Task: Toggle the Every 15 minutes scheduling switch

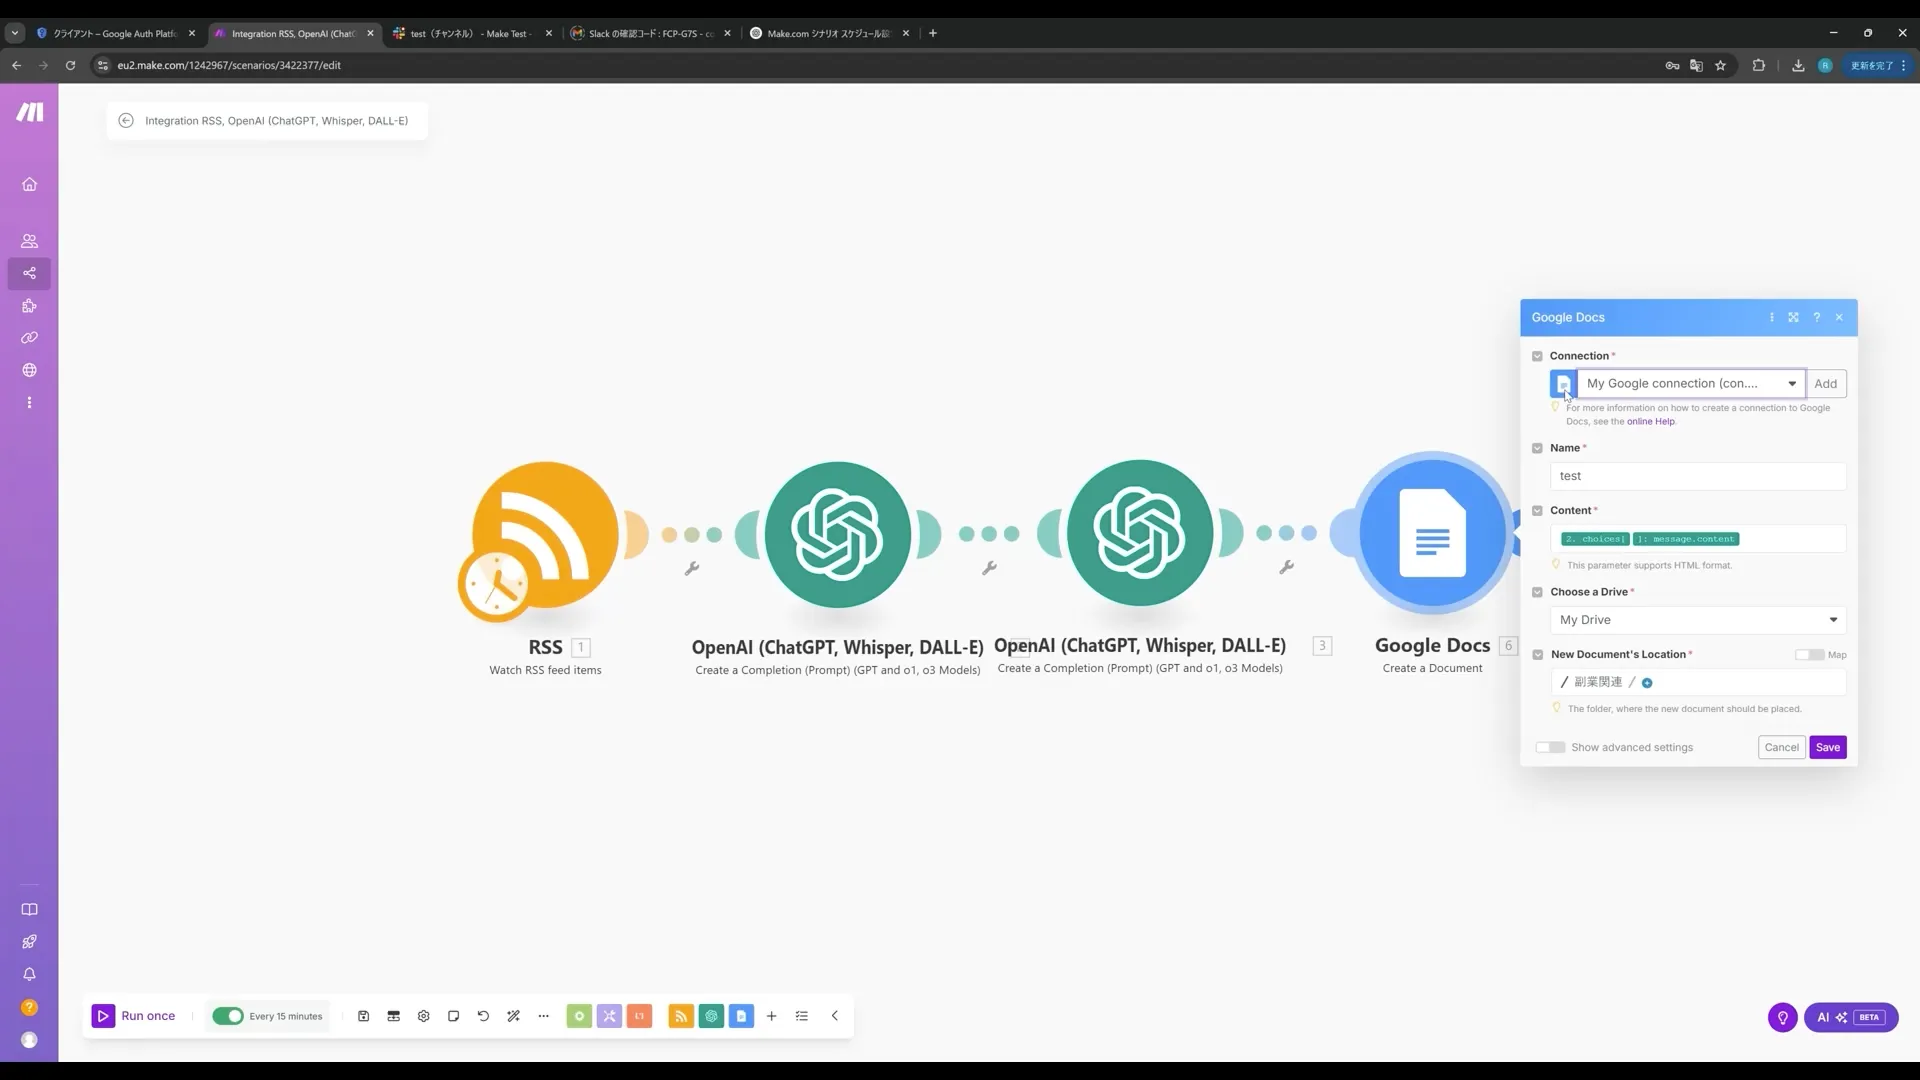Action: (228, 1016)
